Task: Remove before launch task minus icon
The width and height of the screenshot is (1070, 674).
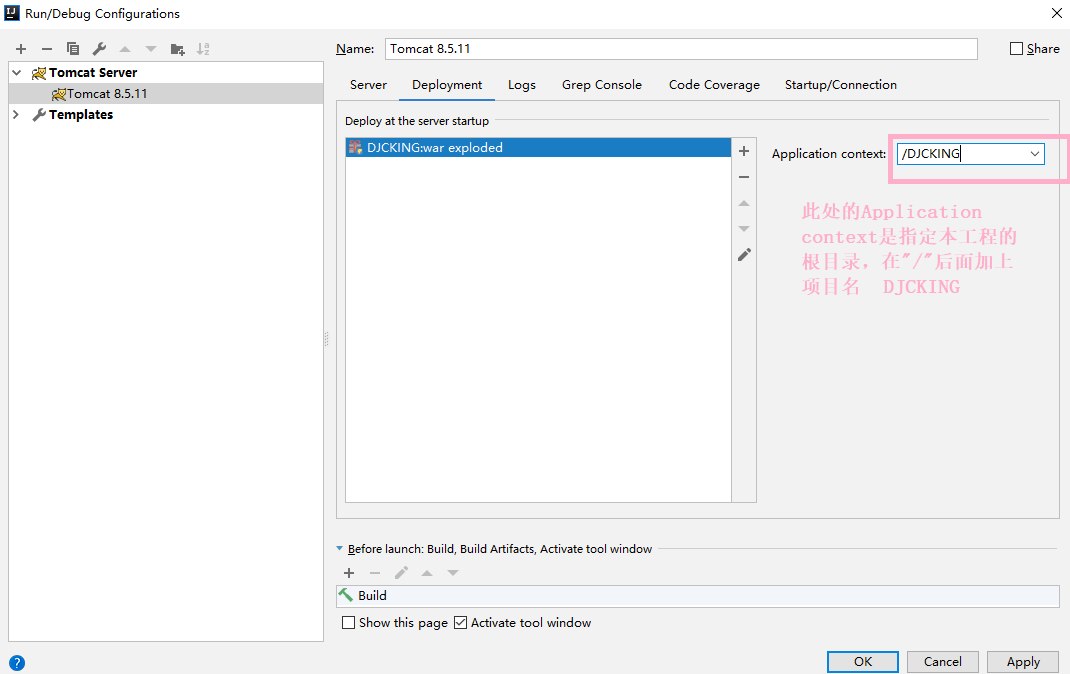Action: point(375,573)
